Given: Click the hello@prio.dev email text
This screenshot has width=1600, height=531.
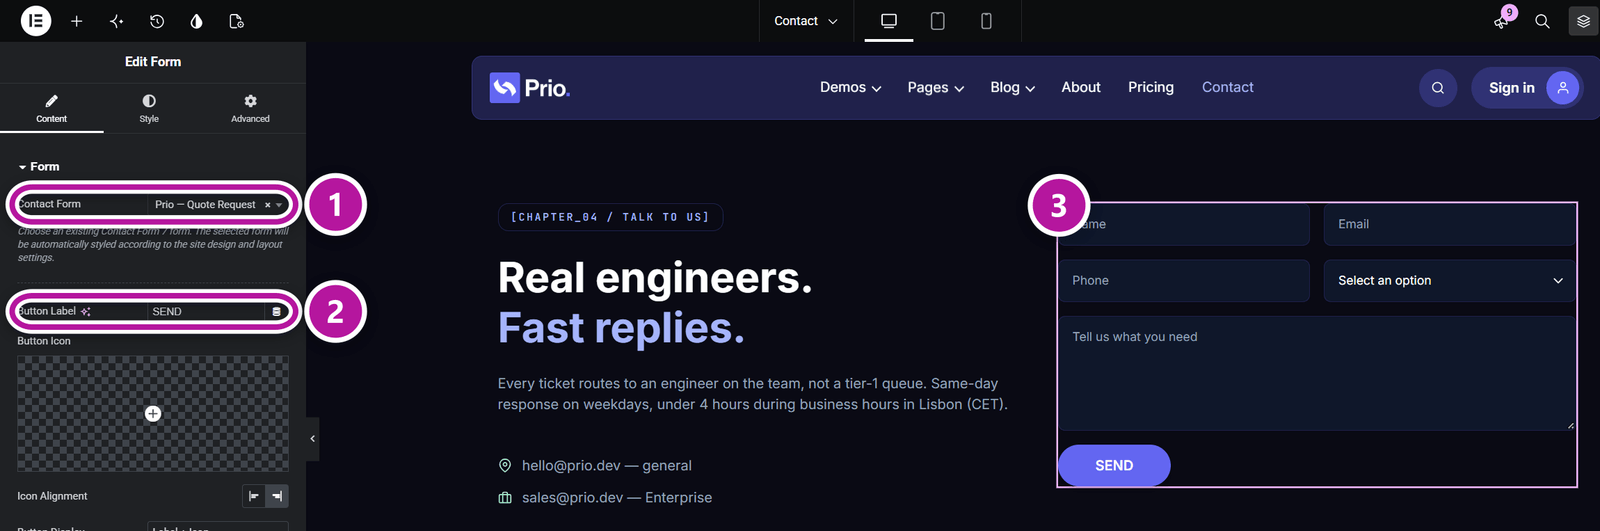Looking at the screenshot, I should point(607,466).
